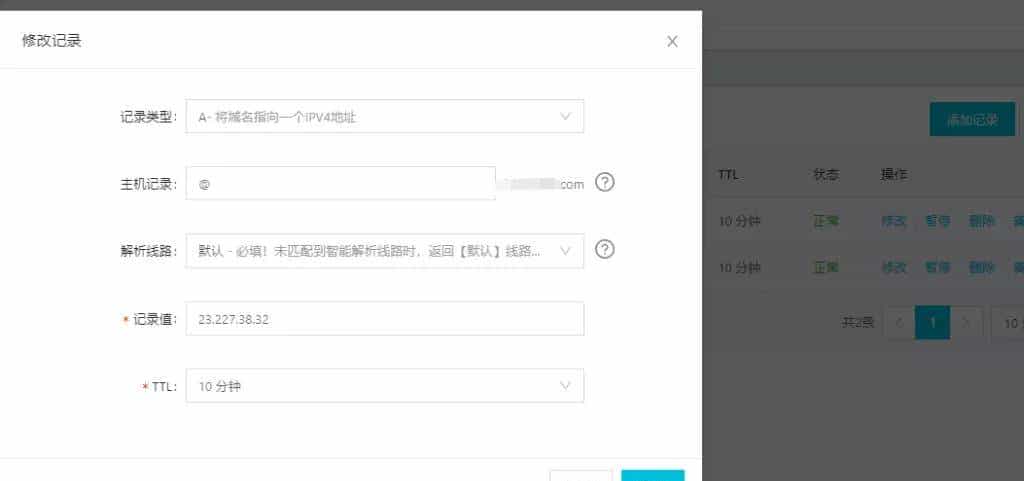Screen dimensions: 1024x481
Task: Click the chevron arrow in the 解析线路 field
Action: (x=566, y=251)
